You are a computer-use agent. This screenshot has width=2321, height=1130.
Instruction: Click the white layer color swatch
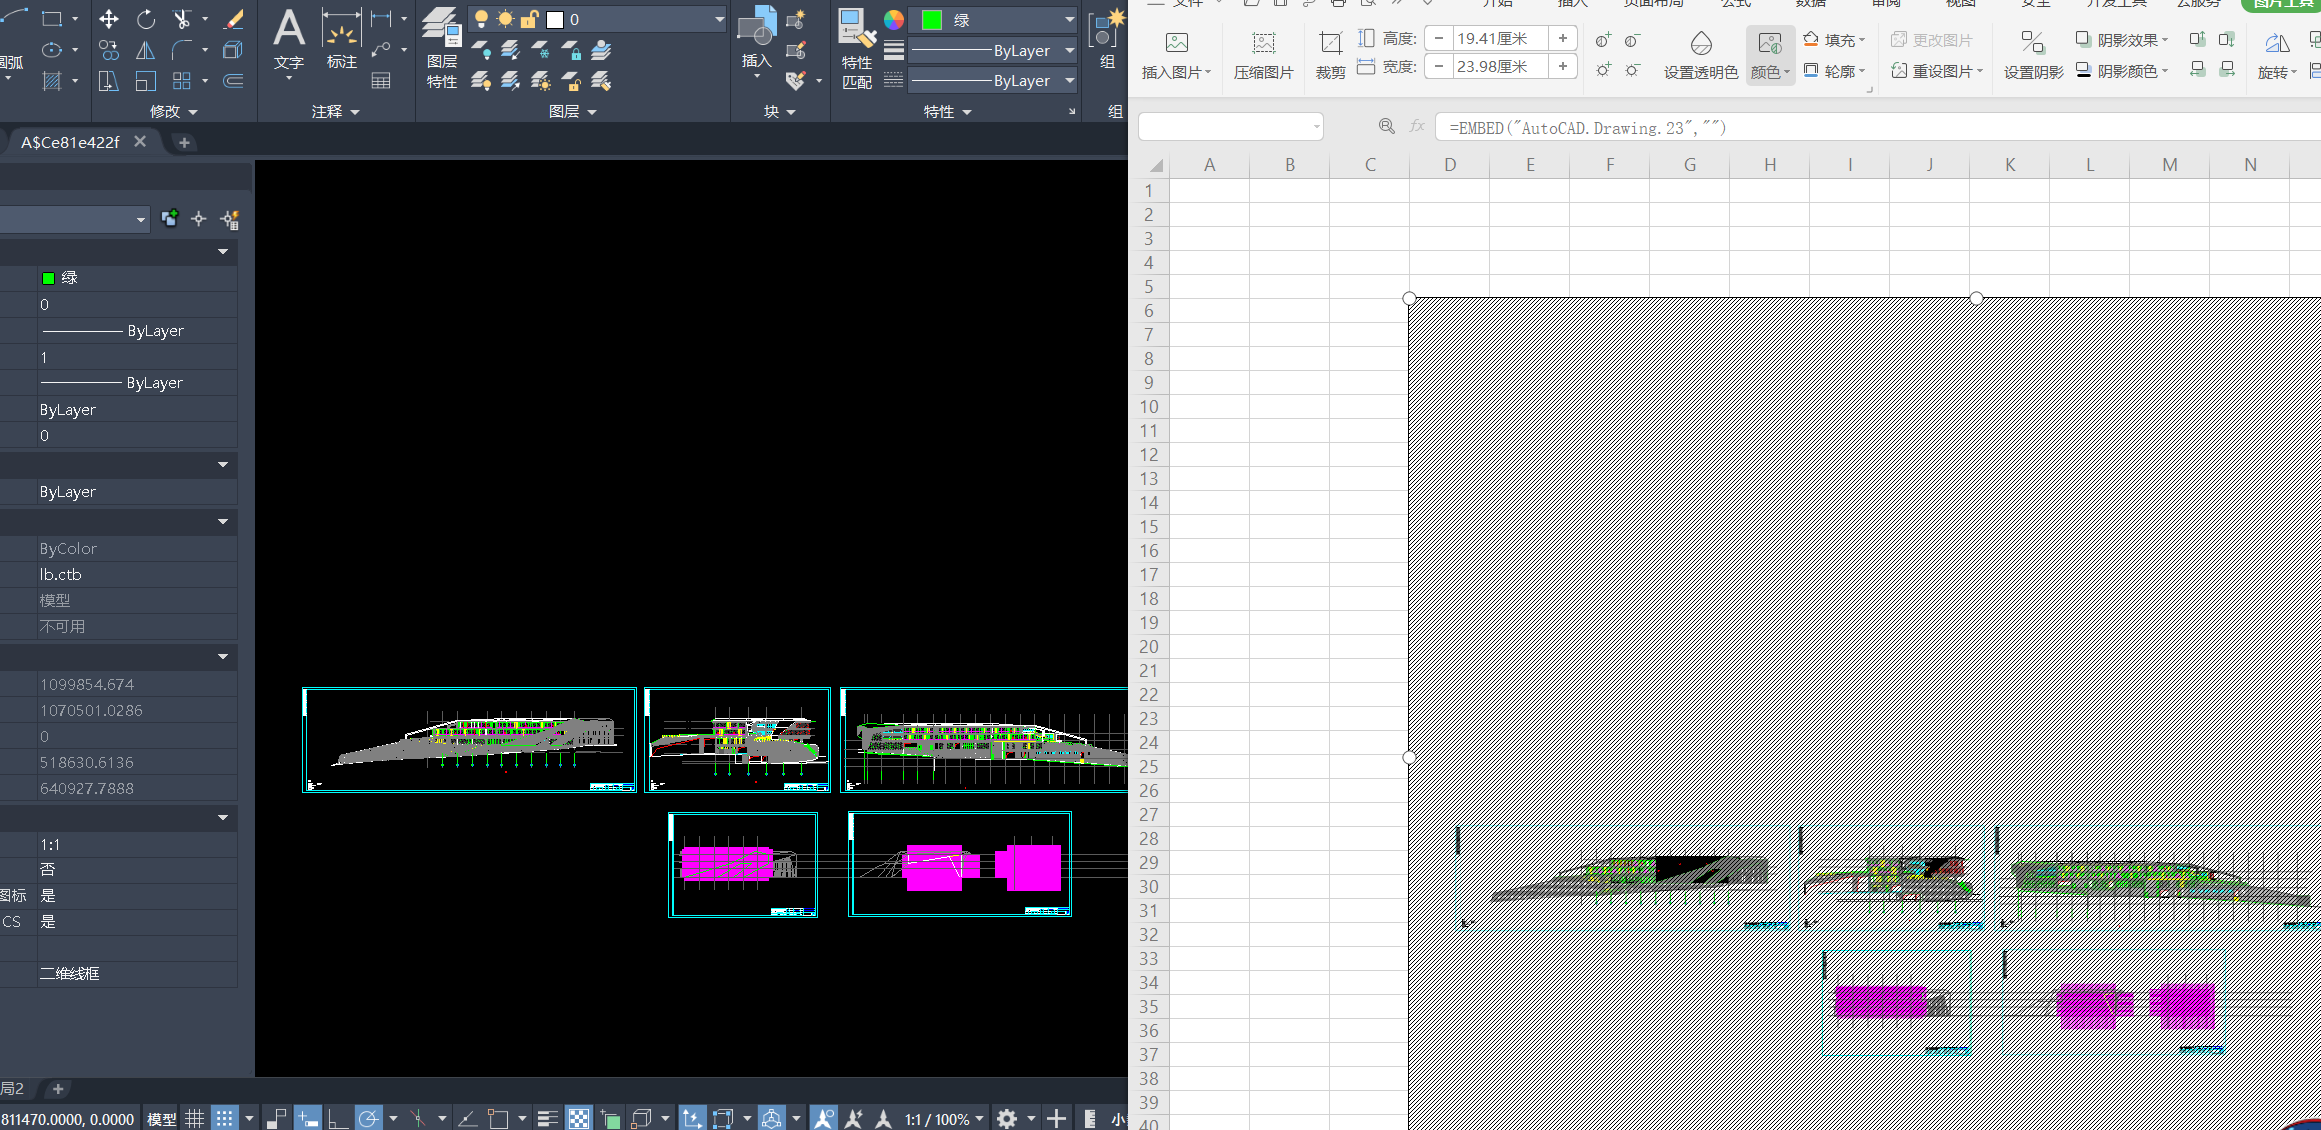tap(556, 20)
